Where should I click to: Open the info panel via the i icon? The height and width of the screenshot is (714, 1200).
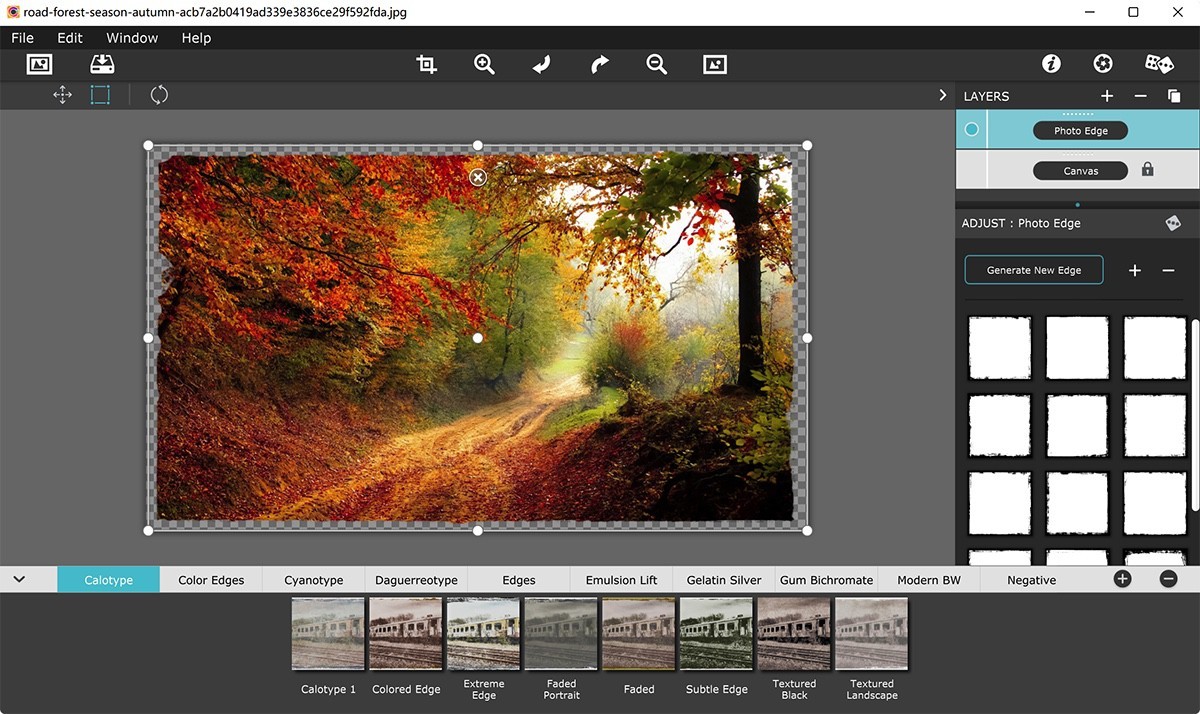click(x=1051, y=62)
